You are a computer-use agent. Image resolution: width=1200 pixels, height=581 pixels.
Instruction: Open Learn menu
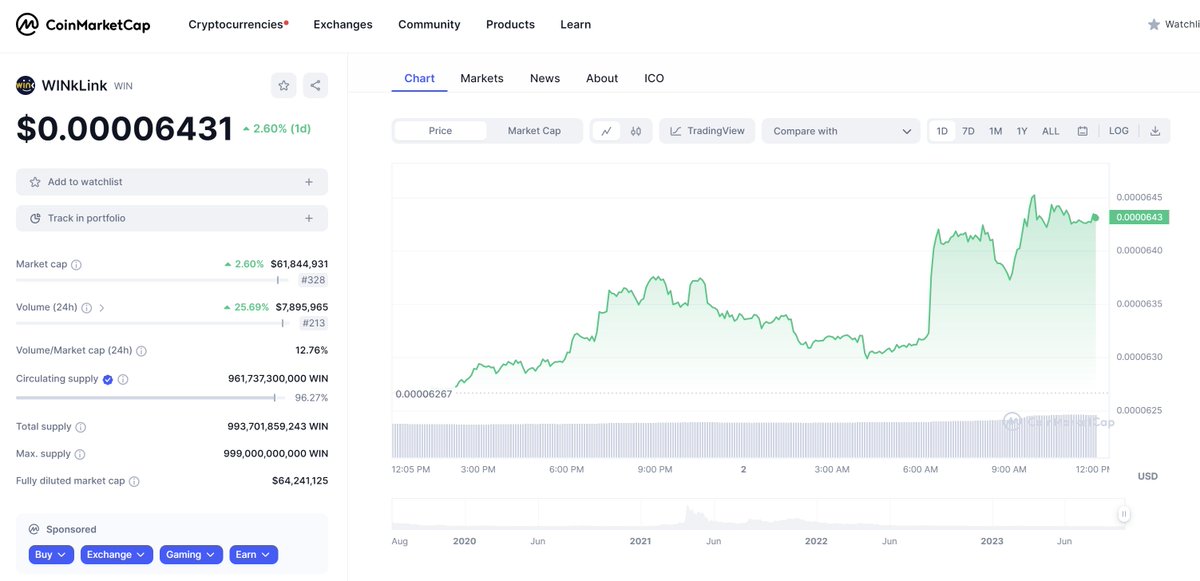click(575, 24)
